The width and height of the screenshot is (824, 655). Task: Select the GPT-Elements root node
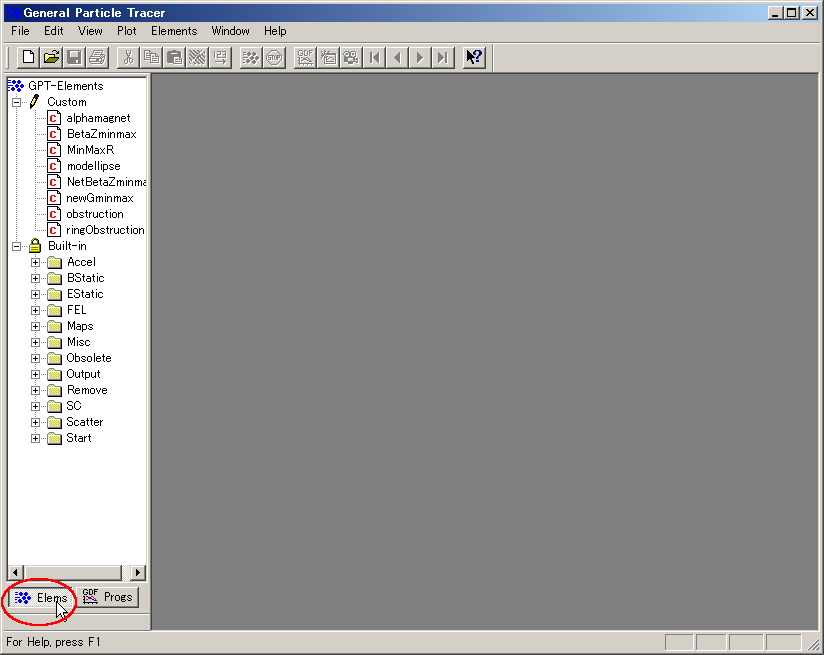pyautogui.click(x=66, y=86)
